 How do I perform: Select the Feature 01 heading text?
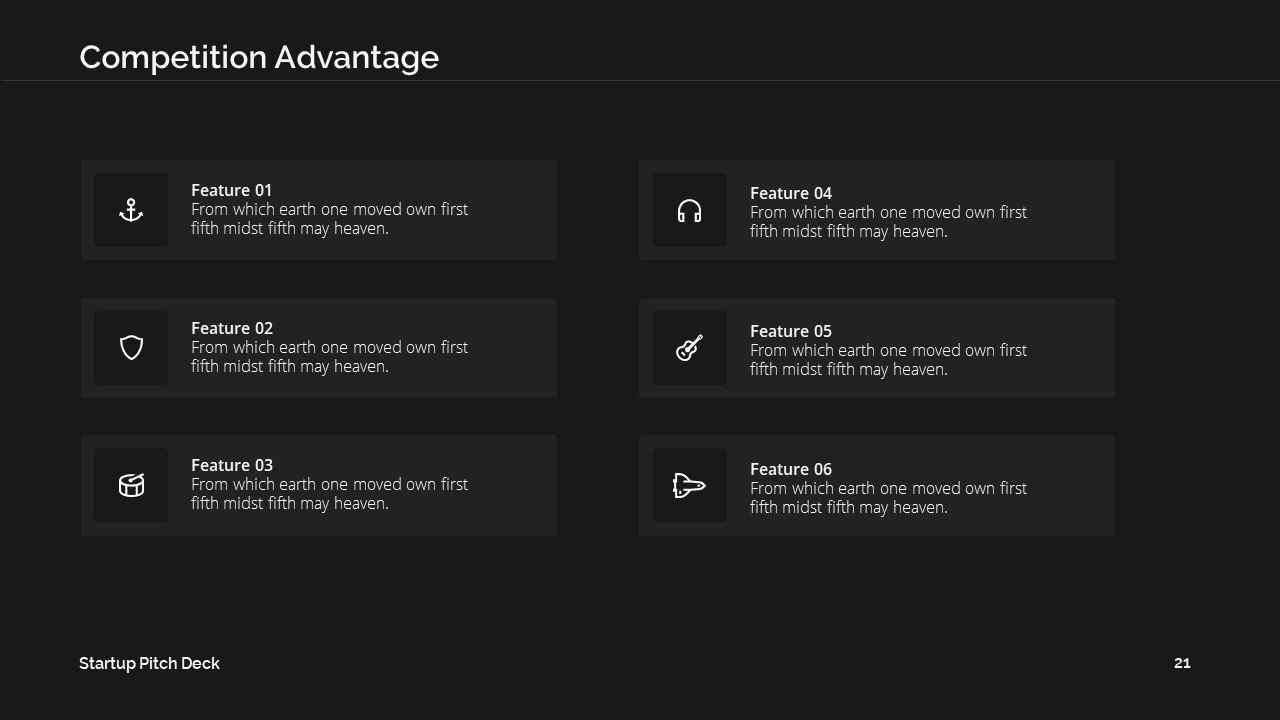(x=231, y=190)
